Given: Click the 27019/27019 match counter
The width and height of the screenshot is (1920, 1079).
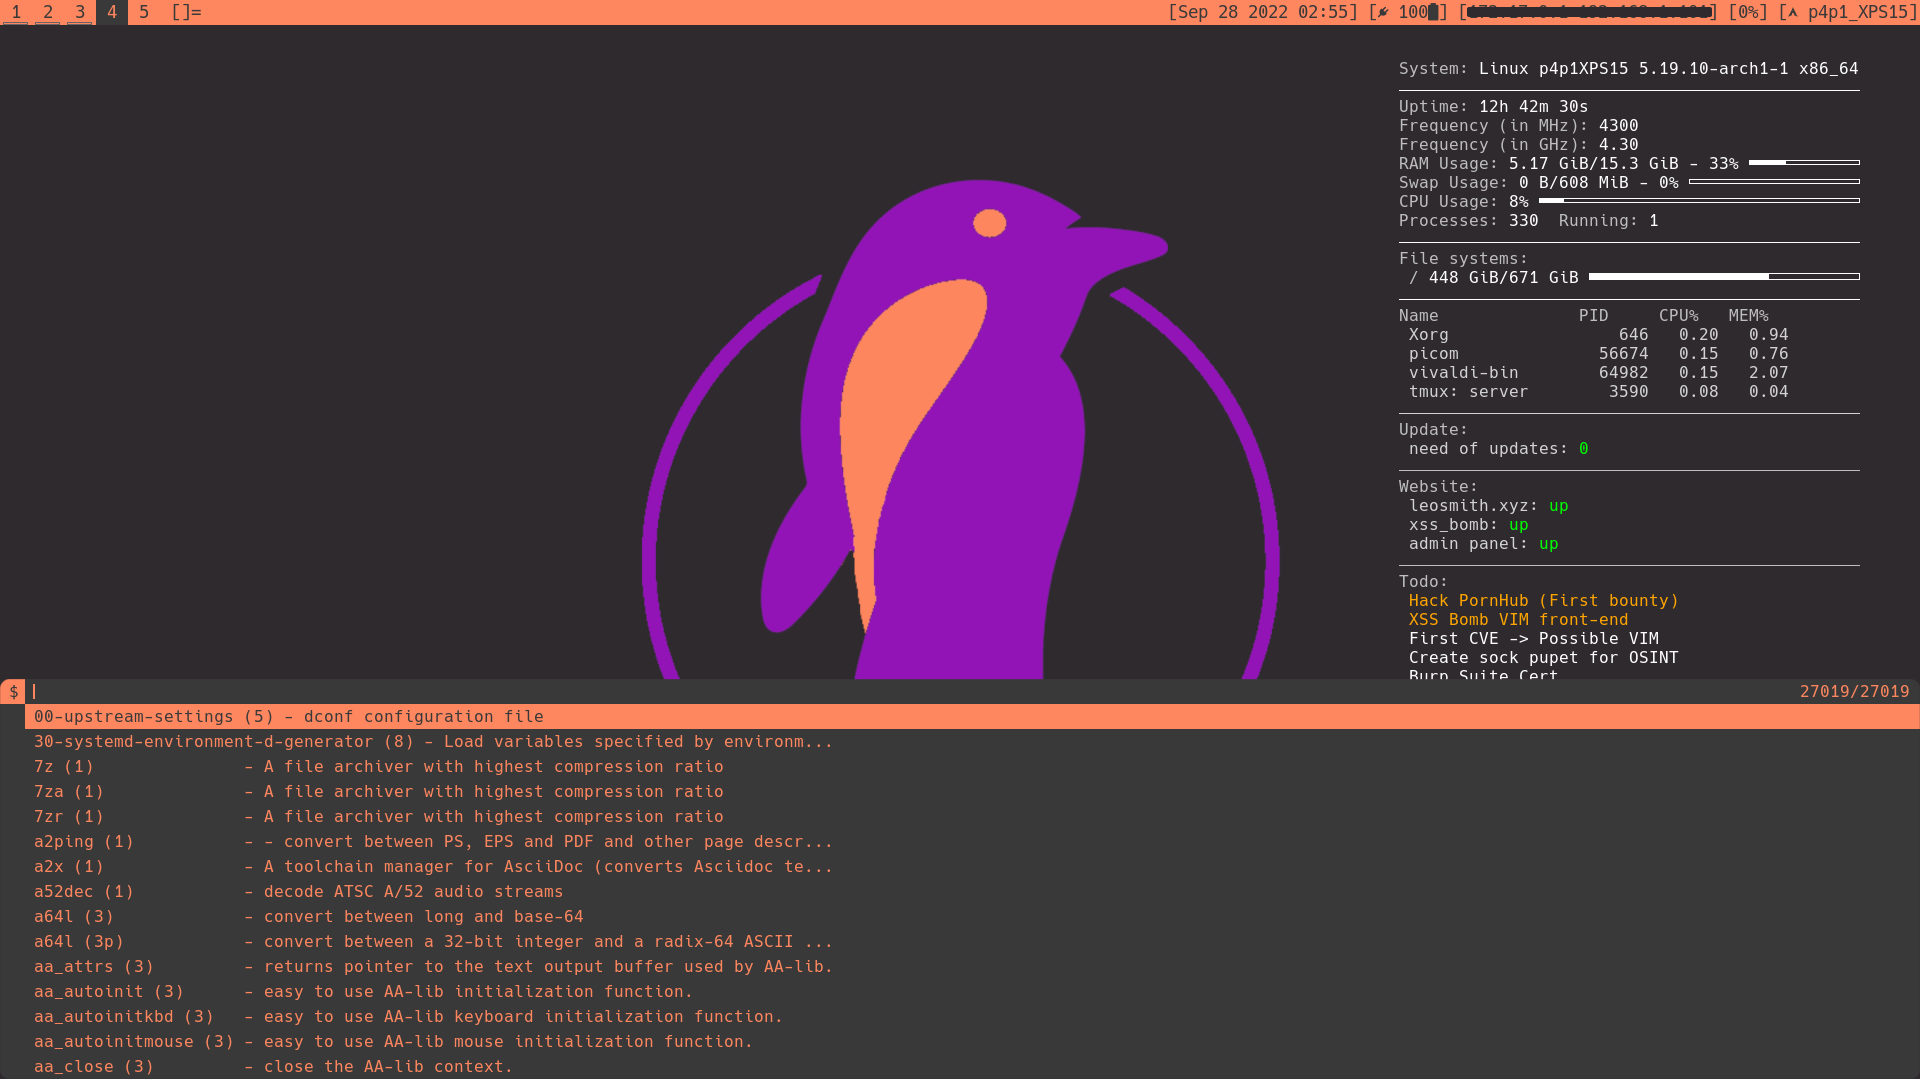Looking at the screenshot, I should pyautogui.click(x=1854, y=690).
